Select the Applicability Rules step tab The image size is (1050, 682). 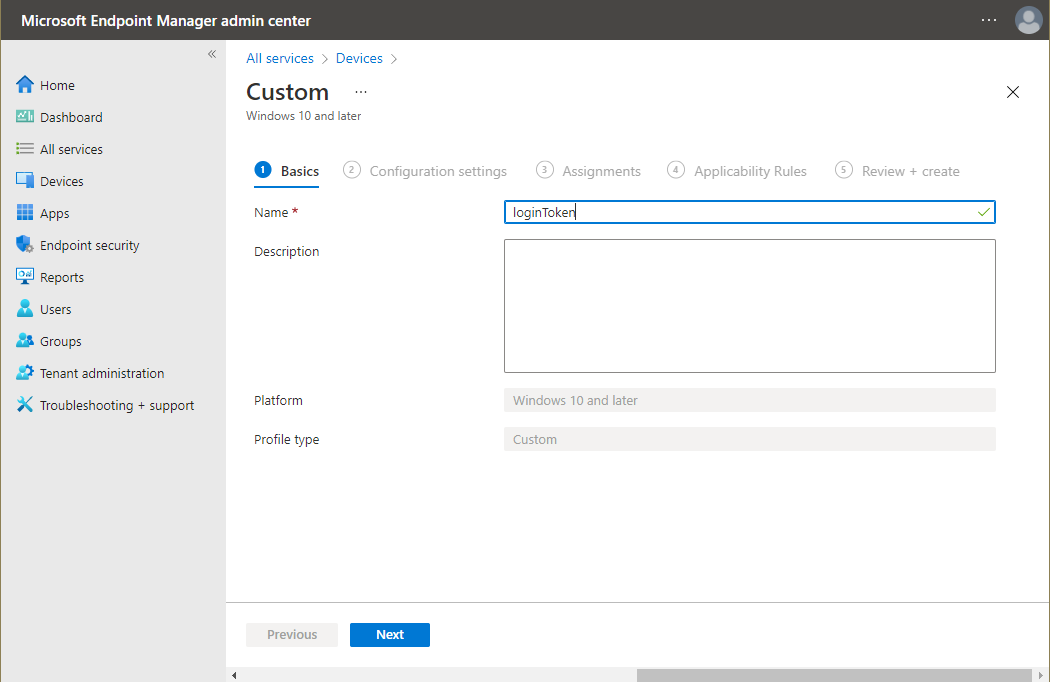[x=737, y=171]
